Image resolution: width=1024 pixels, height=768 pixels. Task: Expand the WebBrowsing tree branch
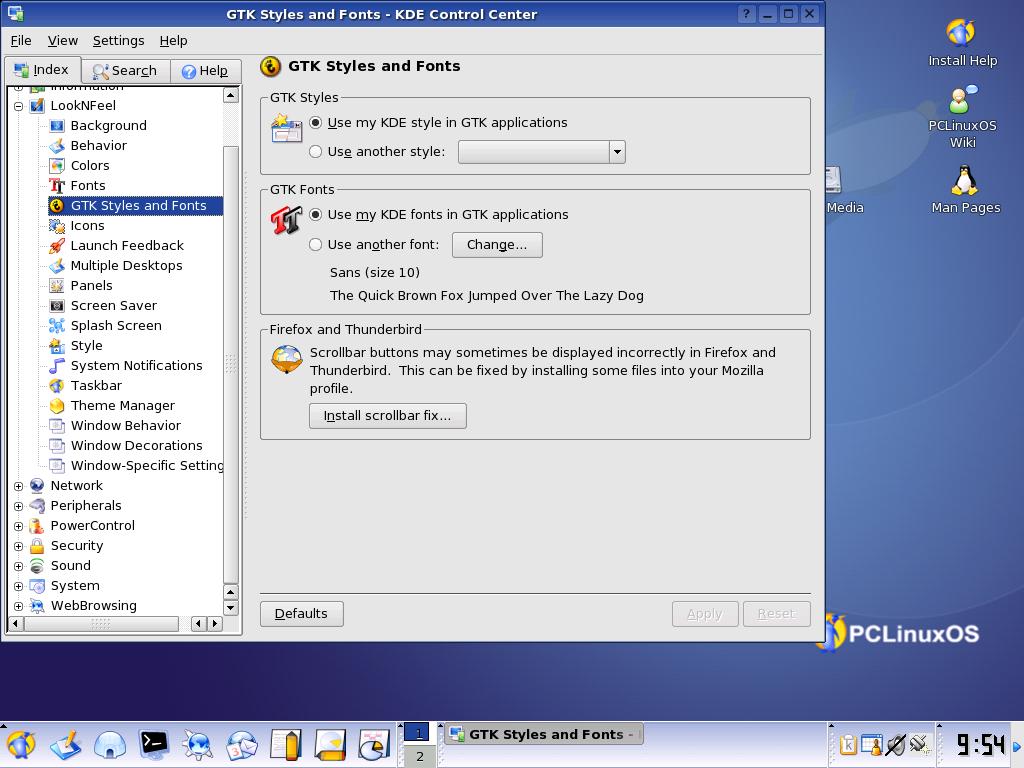18,606
